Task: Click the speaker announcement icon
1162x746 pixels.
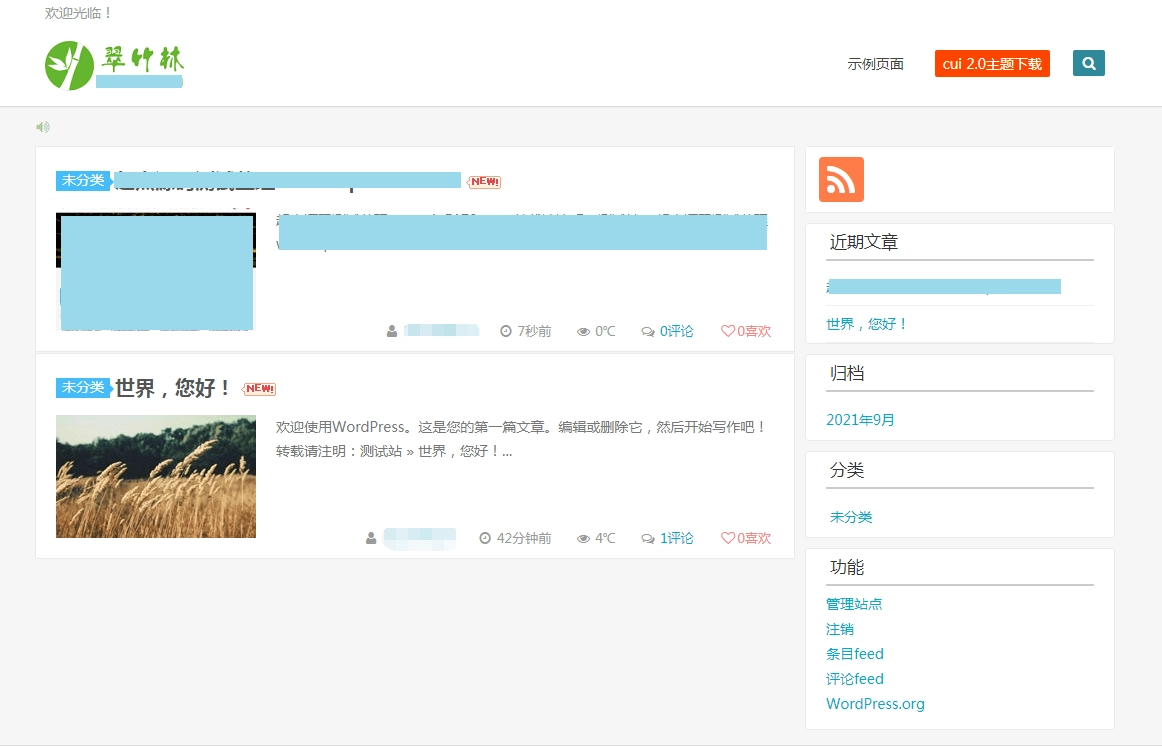Action: pyautogui.click(x=43, y=127)
